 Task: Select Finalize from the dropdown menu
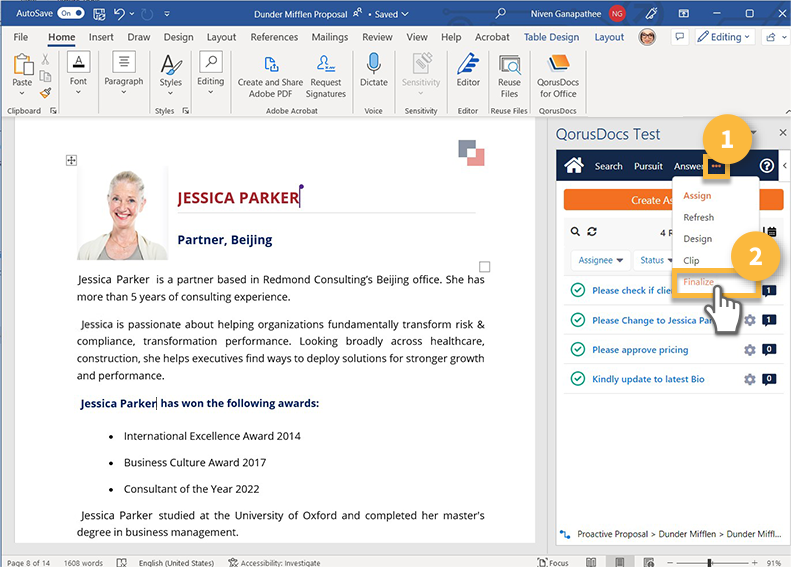pyautogui.click(x=698, y=282)
